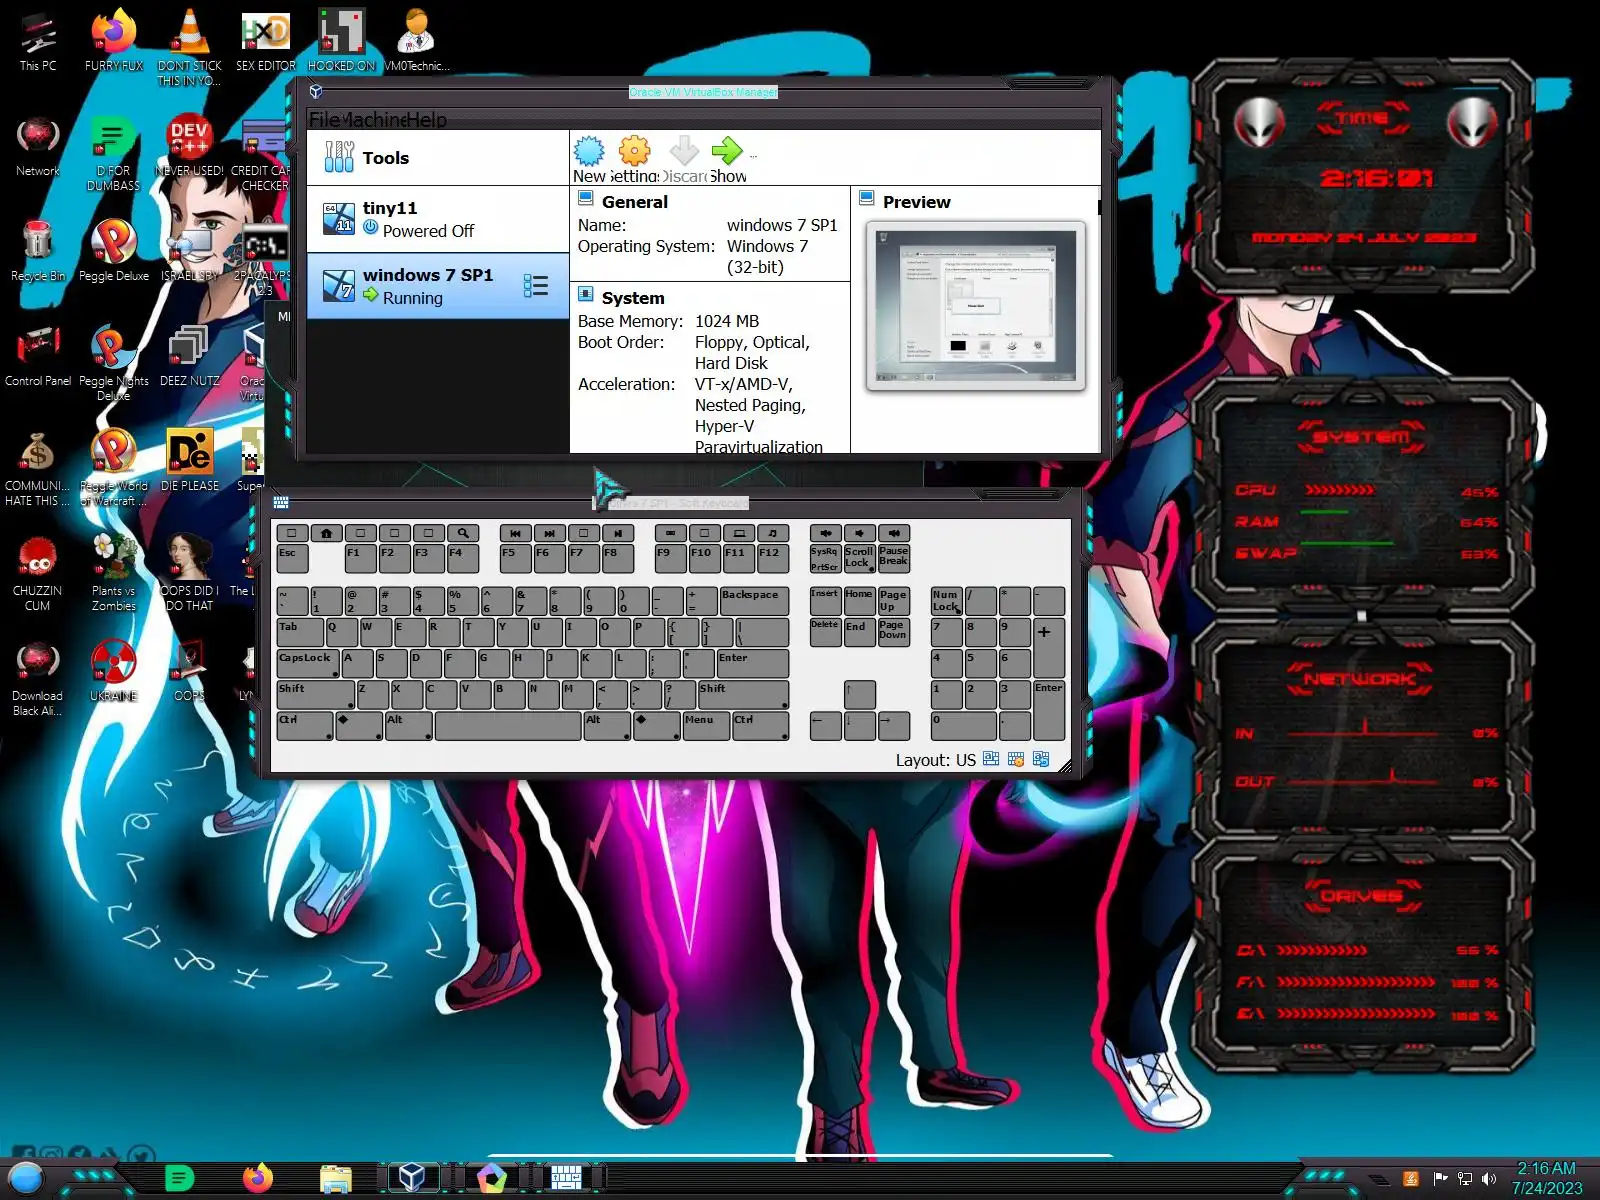Open the soft keyboard layout list icon
Image resolution: width=1600 pixels, height=1200 pixels.
coord(991,759)
